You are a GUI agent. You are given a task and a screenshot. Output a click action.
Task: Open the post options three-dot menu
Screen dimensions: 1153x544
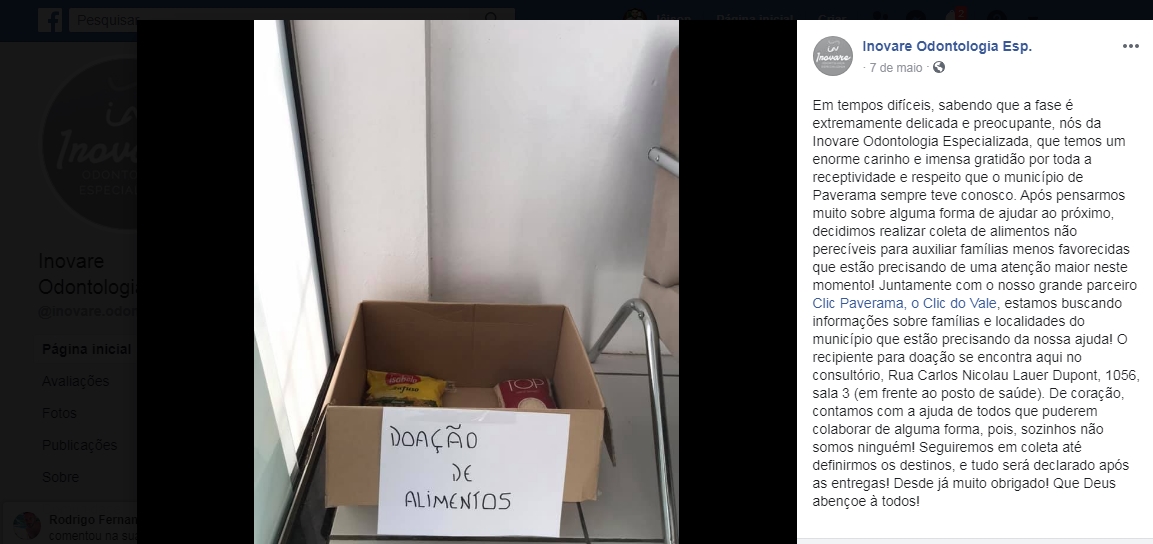1130,46
